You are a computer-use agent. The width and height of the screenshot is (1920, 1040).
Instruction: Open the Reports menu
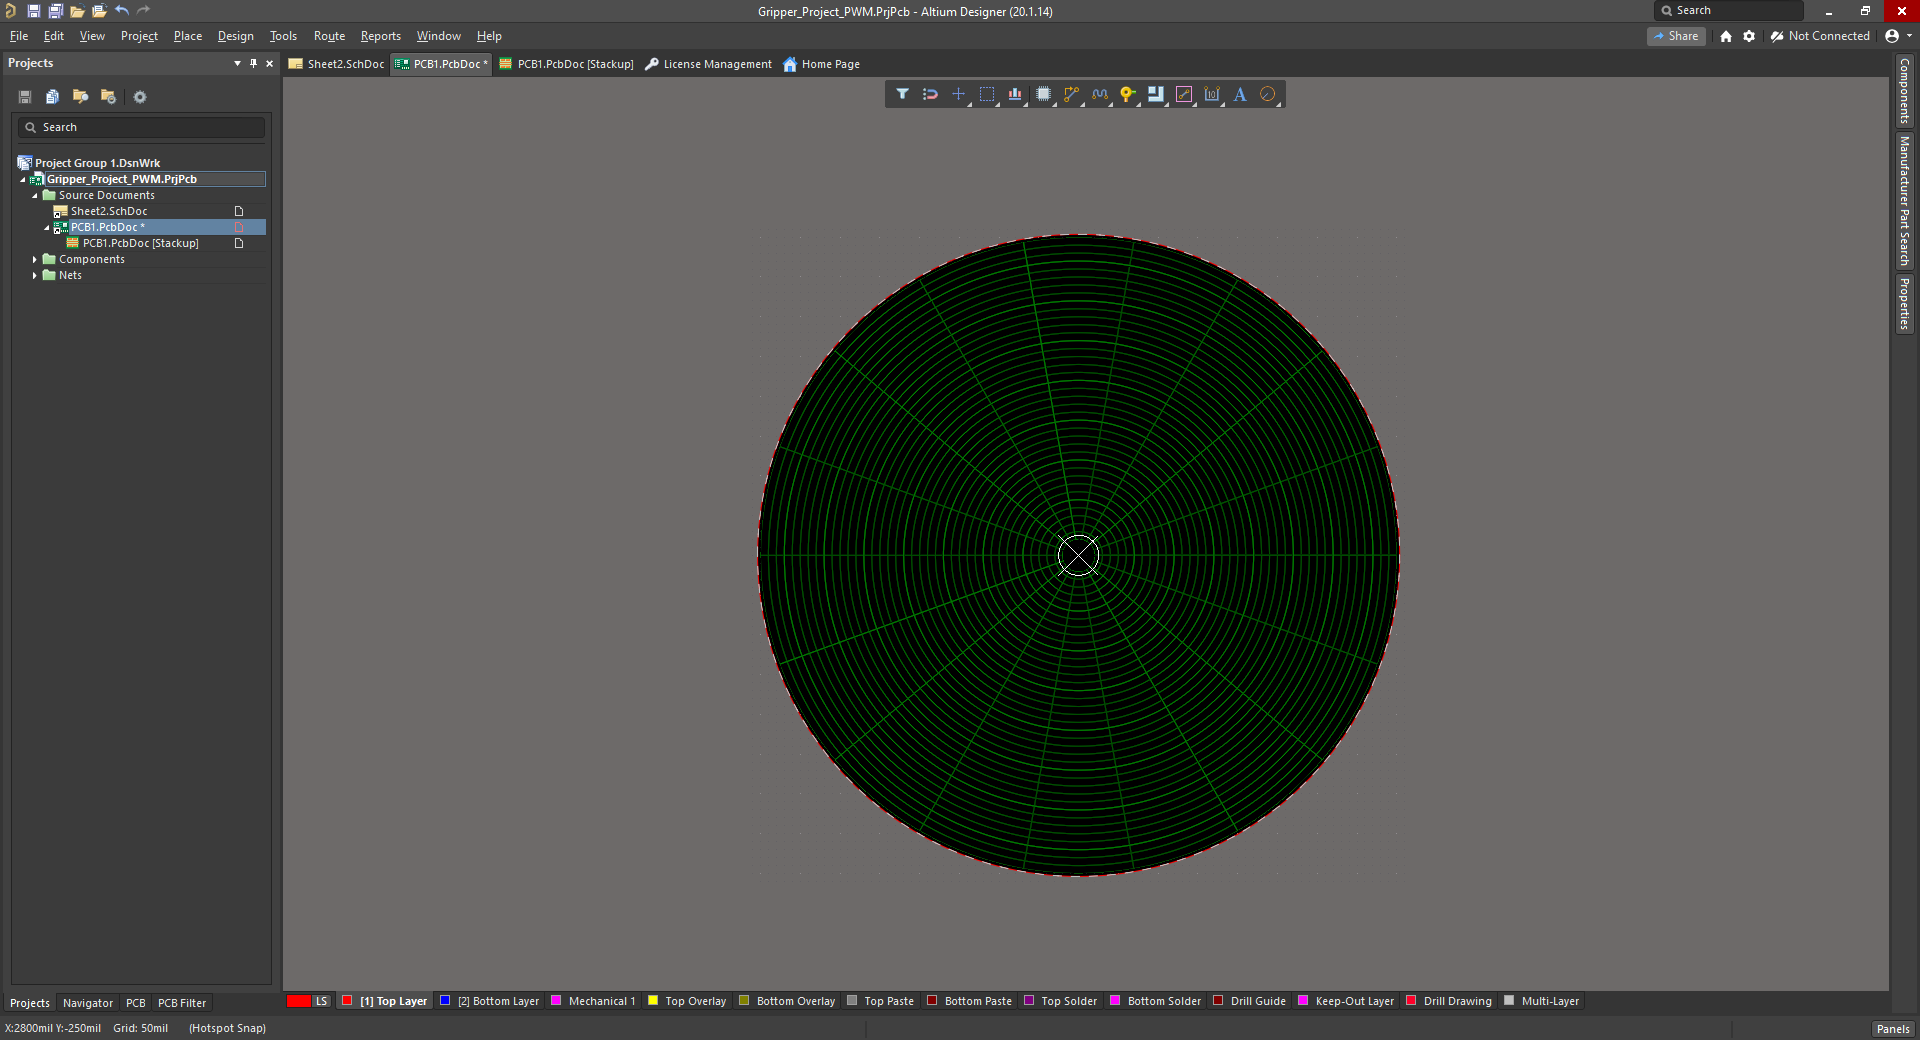click(x=380, y=36)
